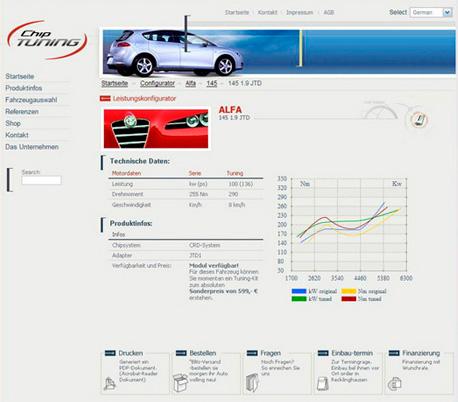458x402 pixels.
Task: Go to Fahrzeugauswahl in the sidebar
Action: 31,100
